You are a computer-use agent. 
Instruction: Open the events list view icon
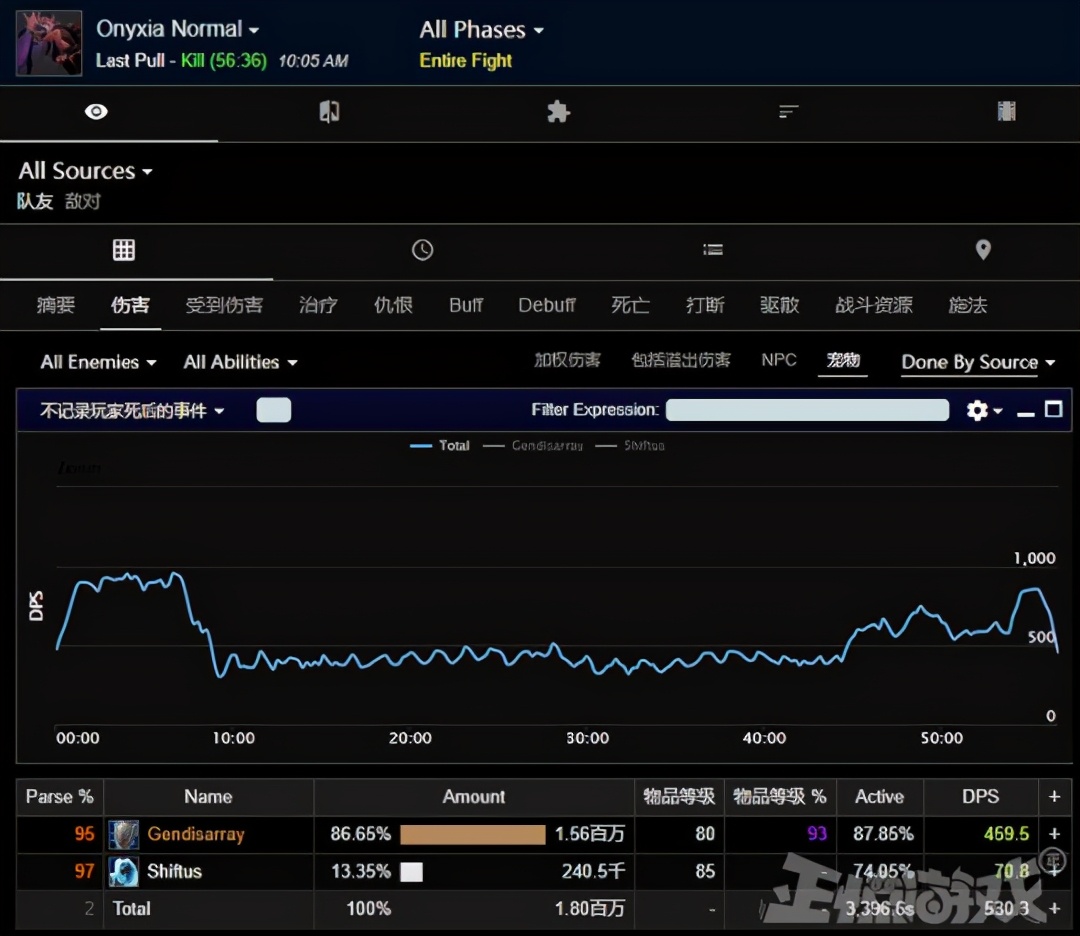tap(713, 250)
